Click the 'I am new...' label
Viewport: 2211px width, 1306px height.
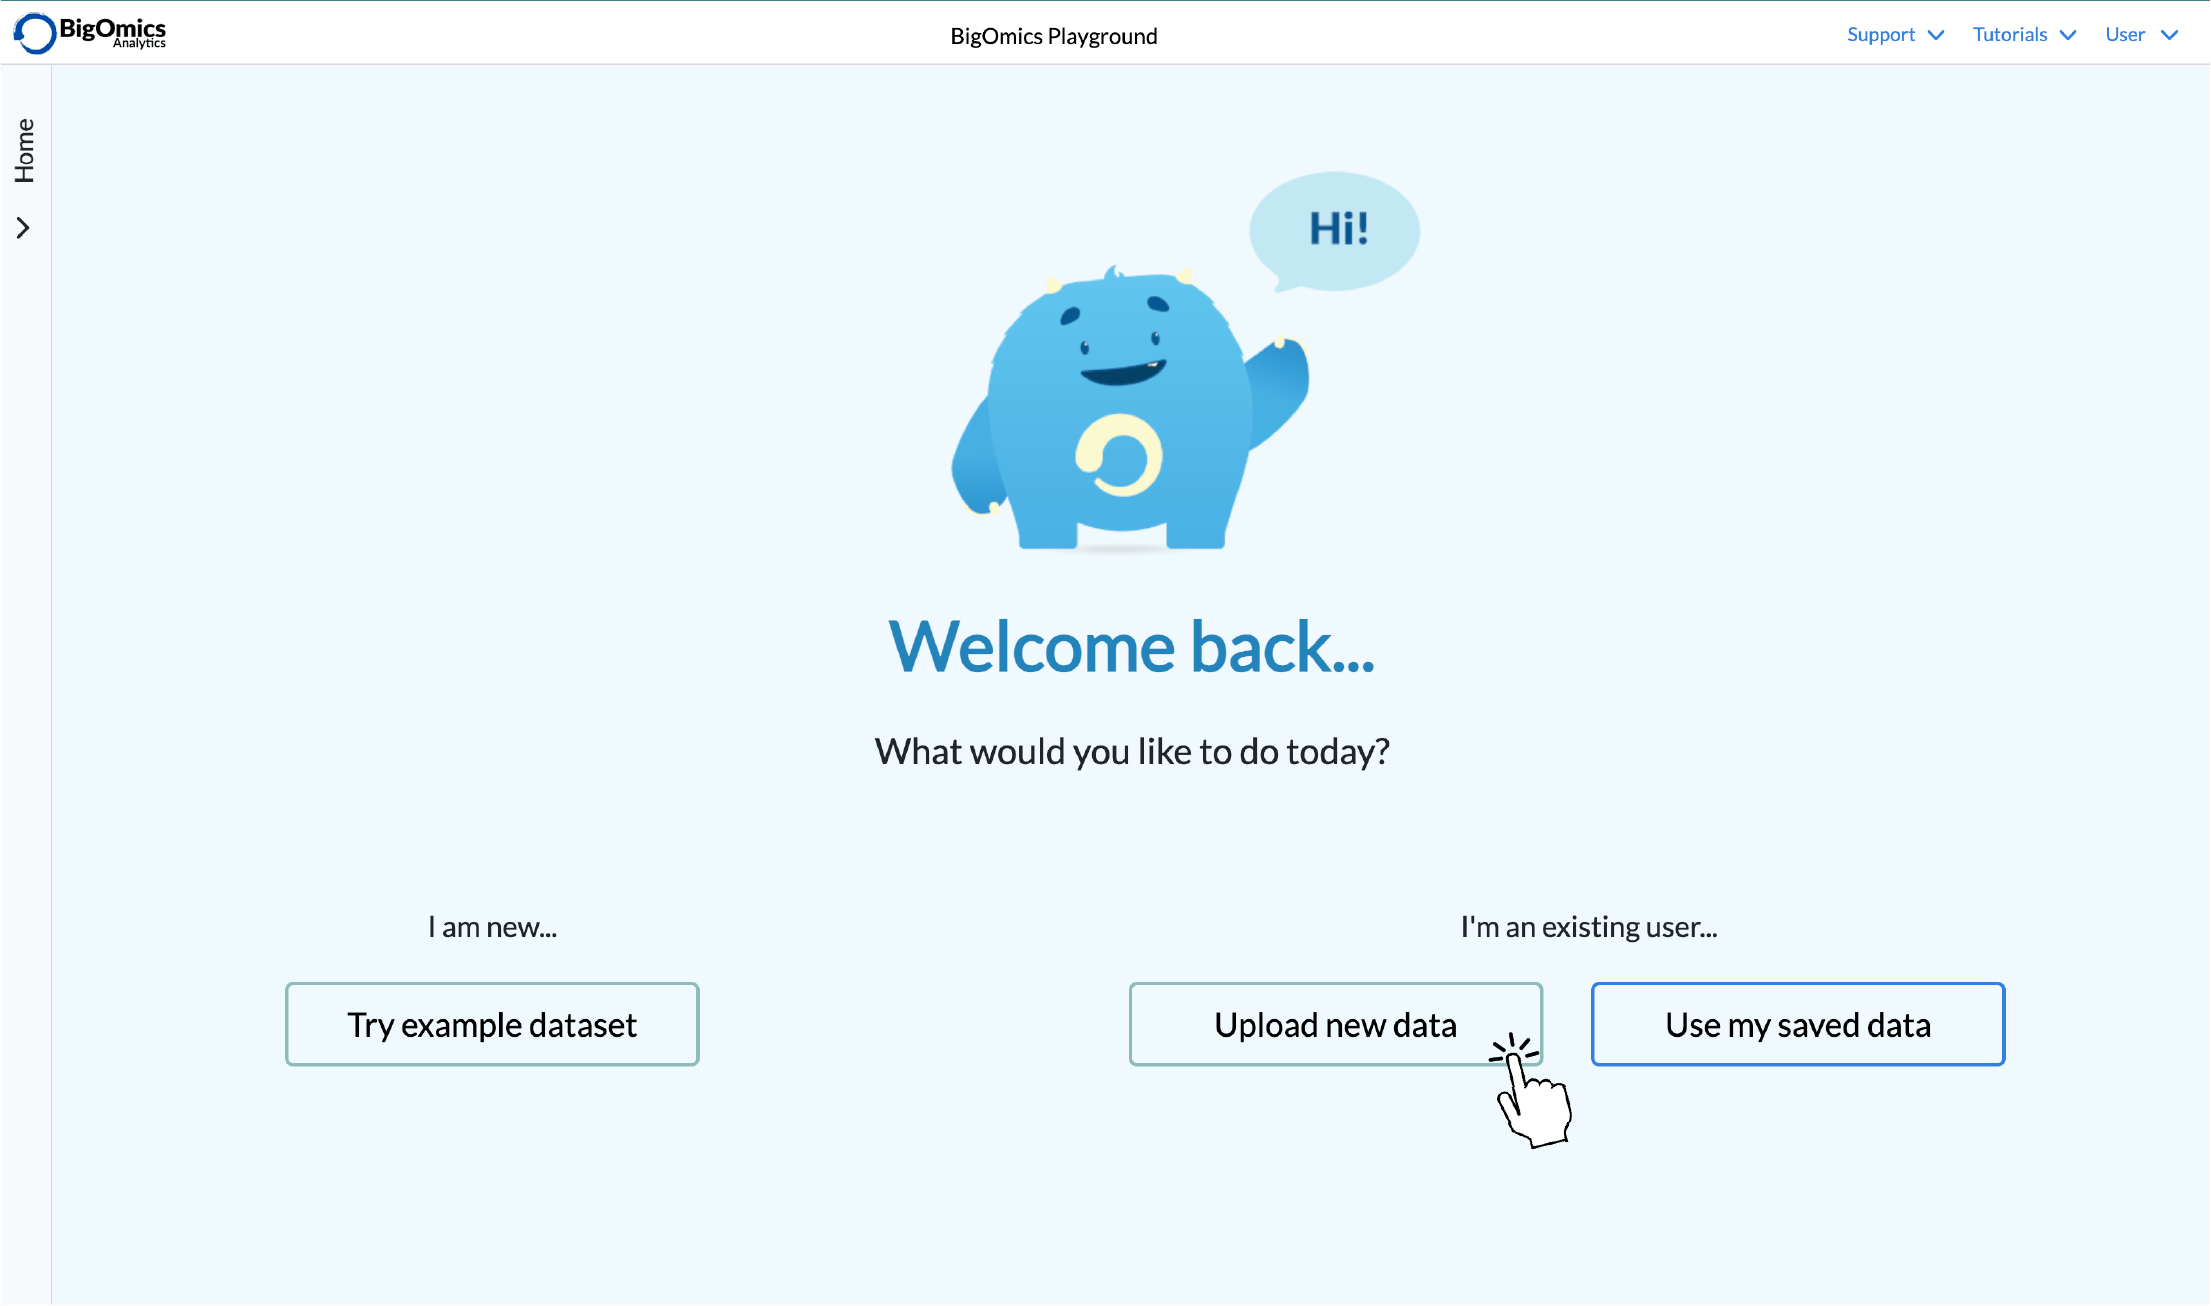[x=491, y=927]
